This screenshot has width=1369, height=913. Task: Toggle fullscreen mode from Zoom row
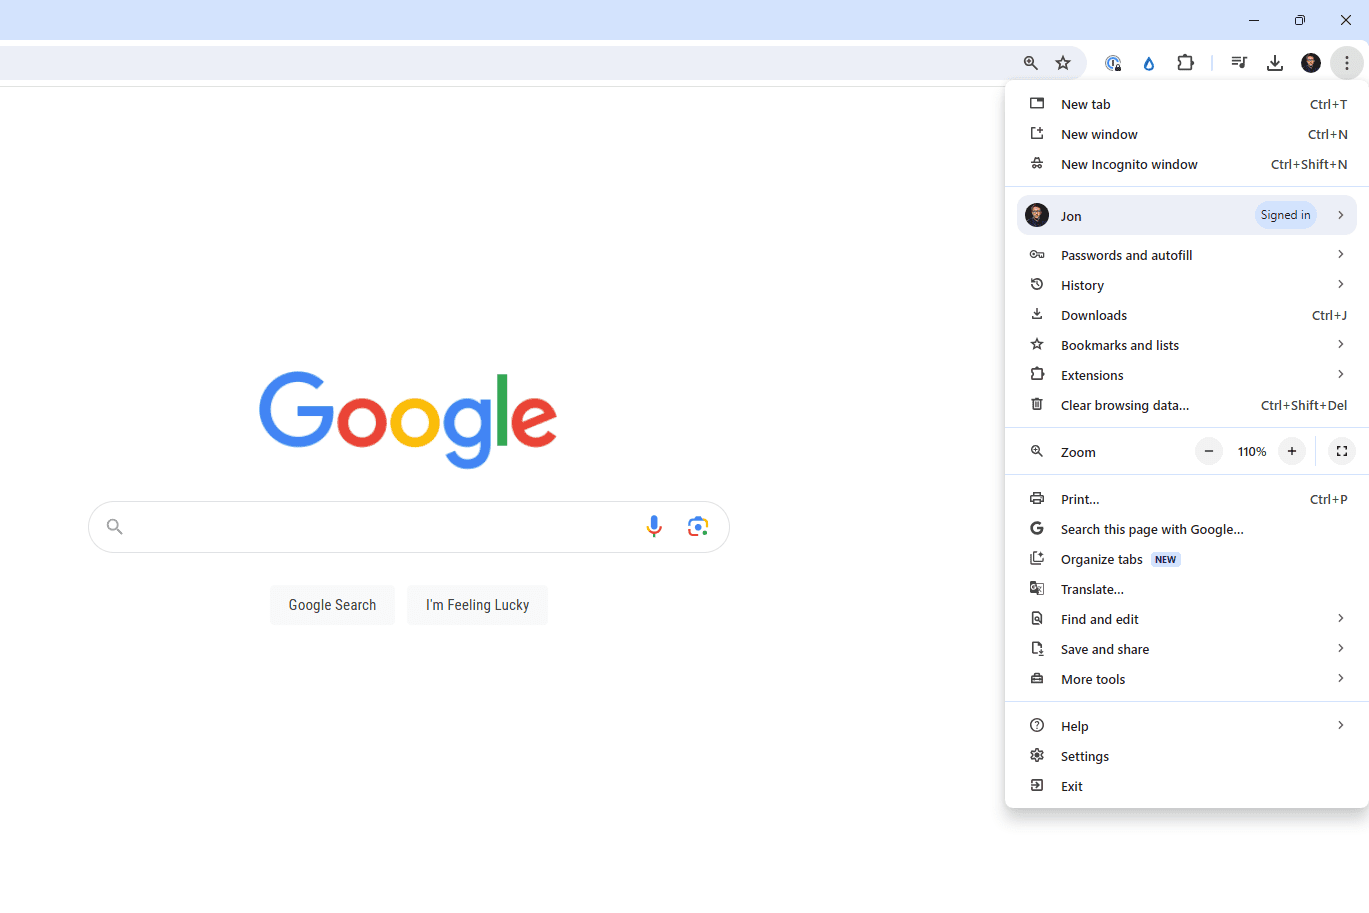point(1342,452)
